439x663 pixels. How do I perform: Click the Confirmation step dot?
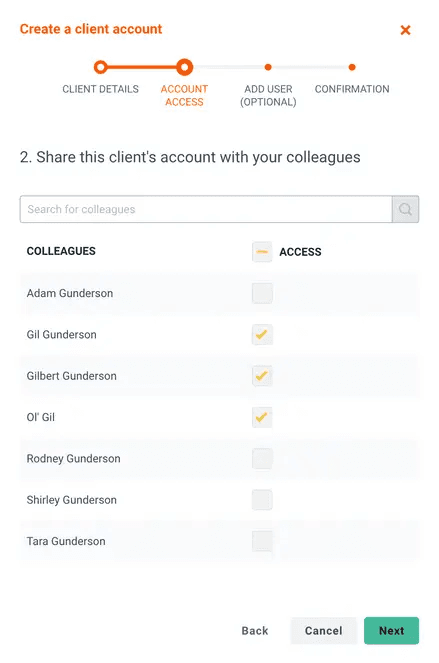pyautogui.click(x=352, y=67)
